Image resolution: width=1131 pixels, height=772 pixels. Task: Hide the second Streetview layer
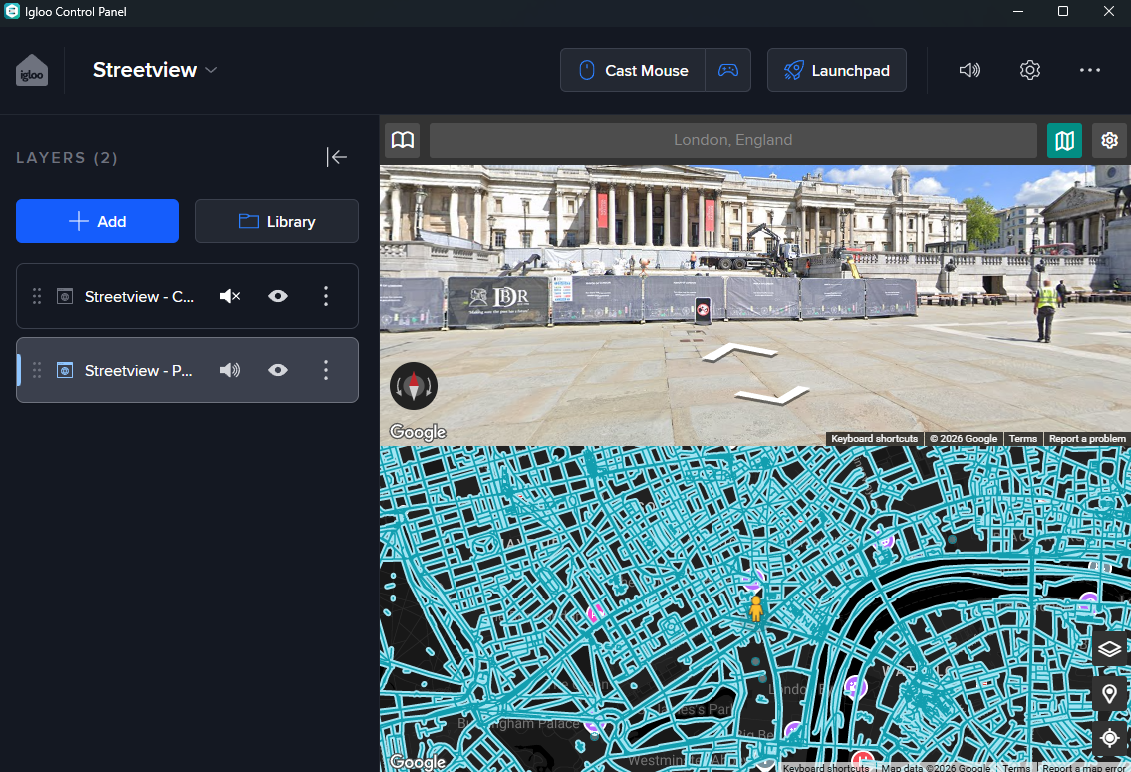(278, 370)
